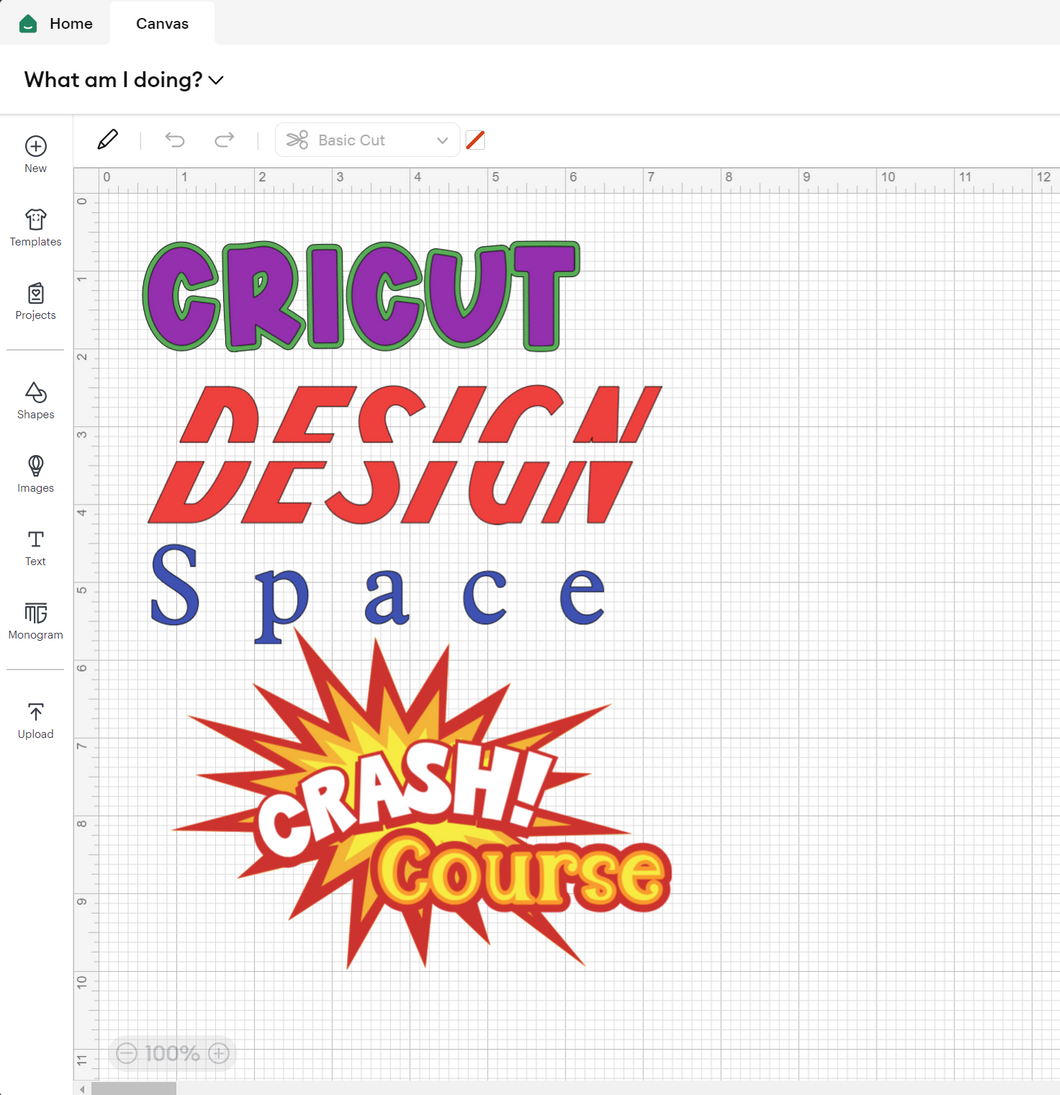1060x1095 pixels.
Task: Switch to the Home tab
Action: (x=56, y=23)
